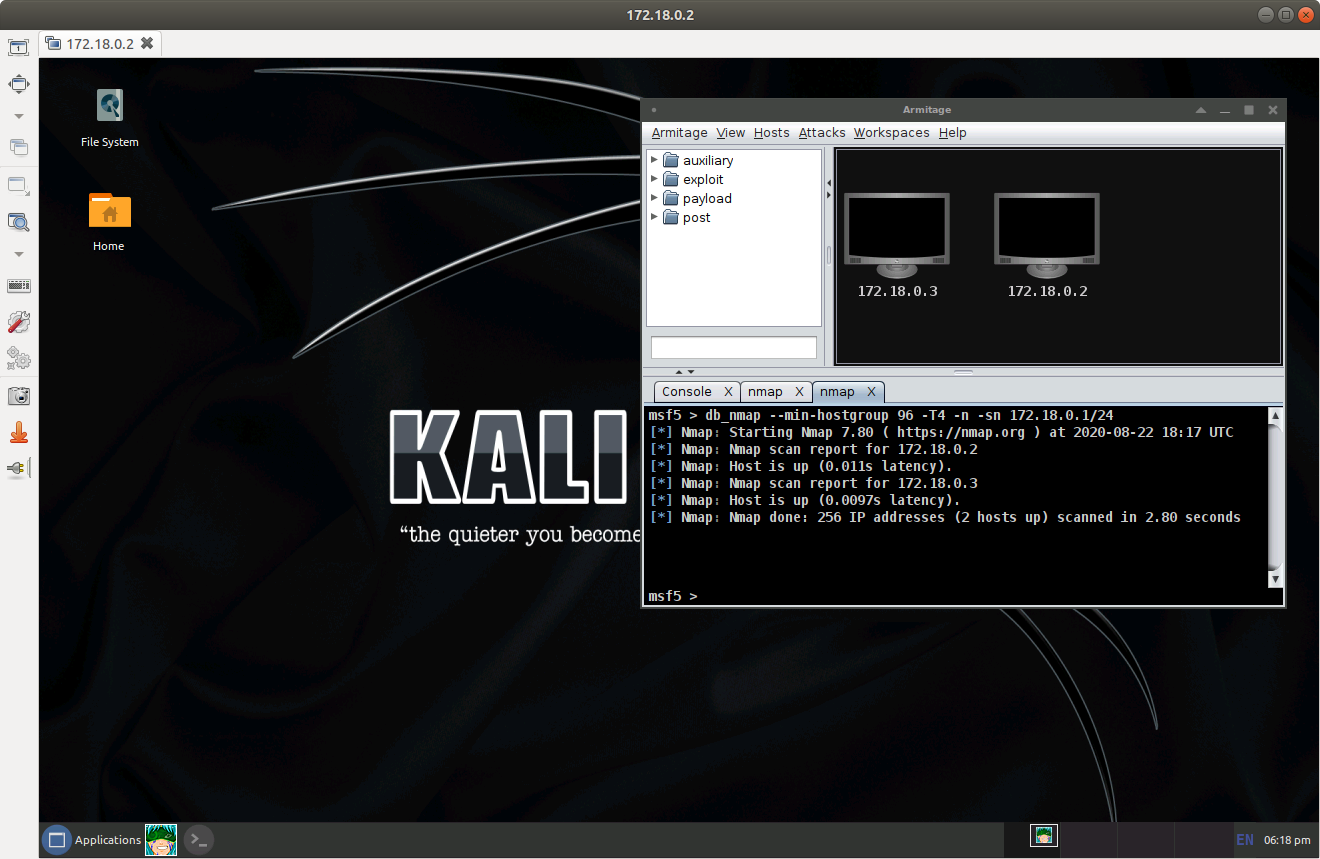Click the EN keyboard layout indicator
The image size is (1320, 859).
(1245, 840)
